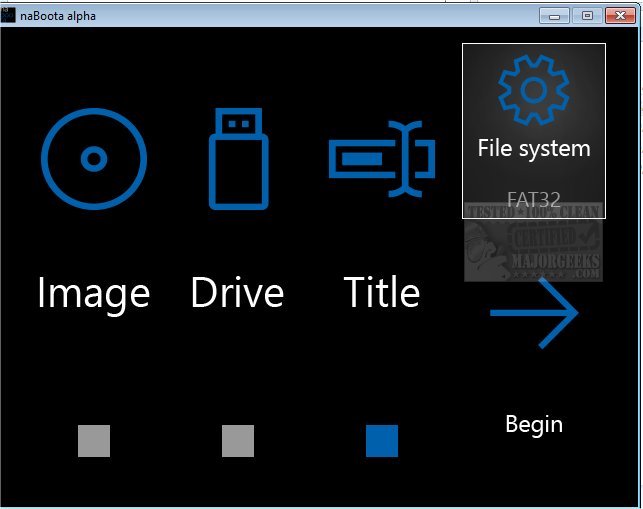
Task: Click the Begin text button
Action: 534,425
